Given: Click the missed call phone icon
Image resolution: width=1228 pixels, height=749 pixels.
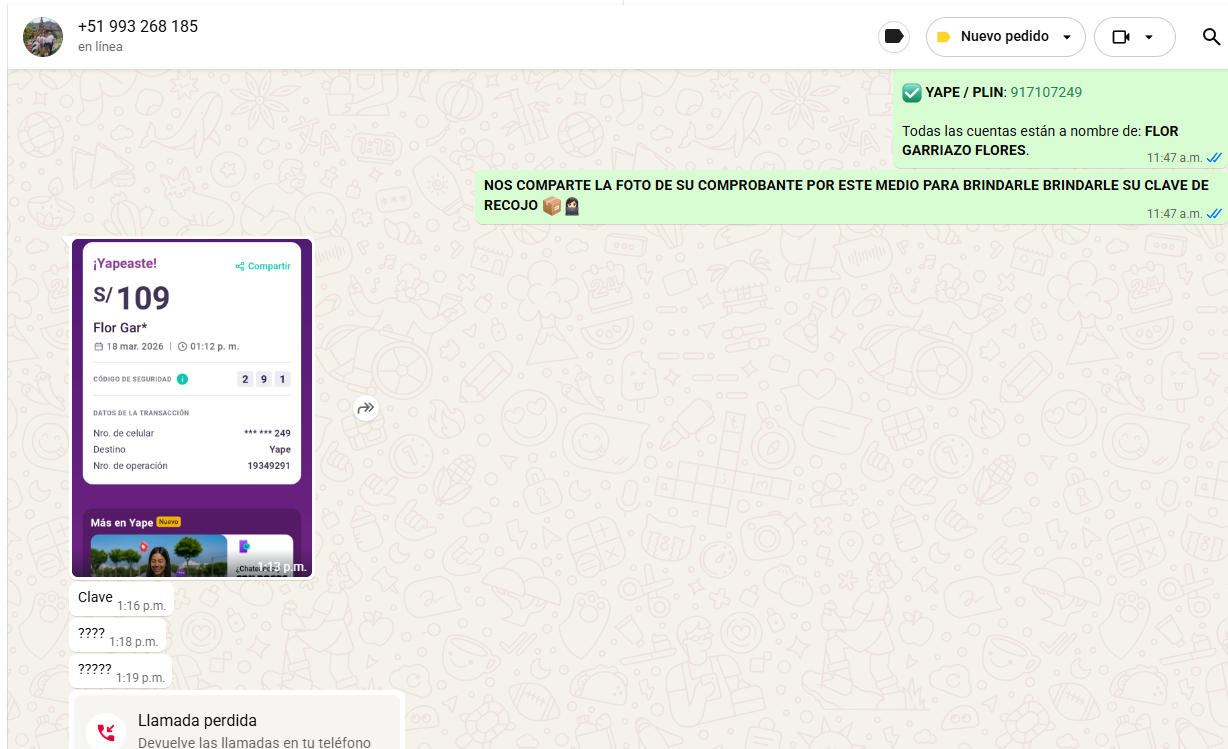Looking at the screenshot, I should 106,731.
